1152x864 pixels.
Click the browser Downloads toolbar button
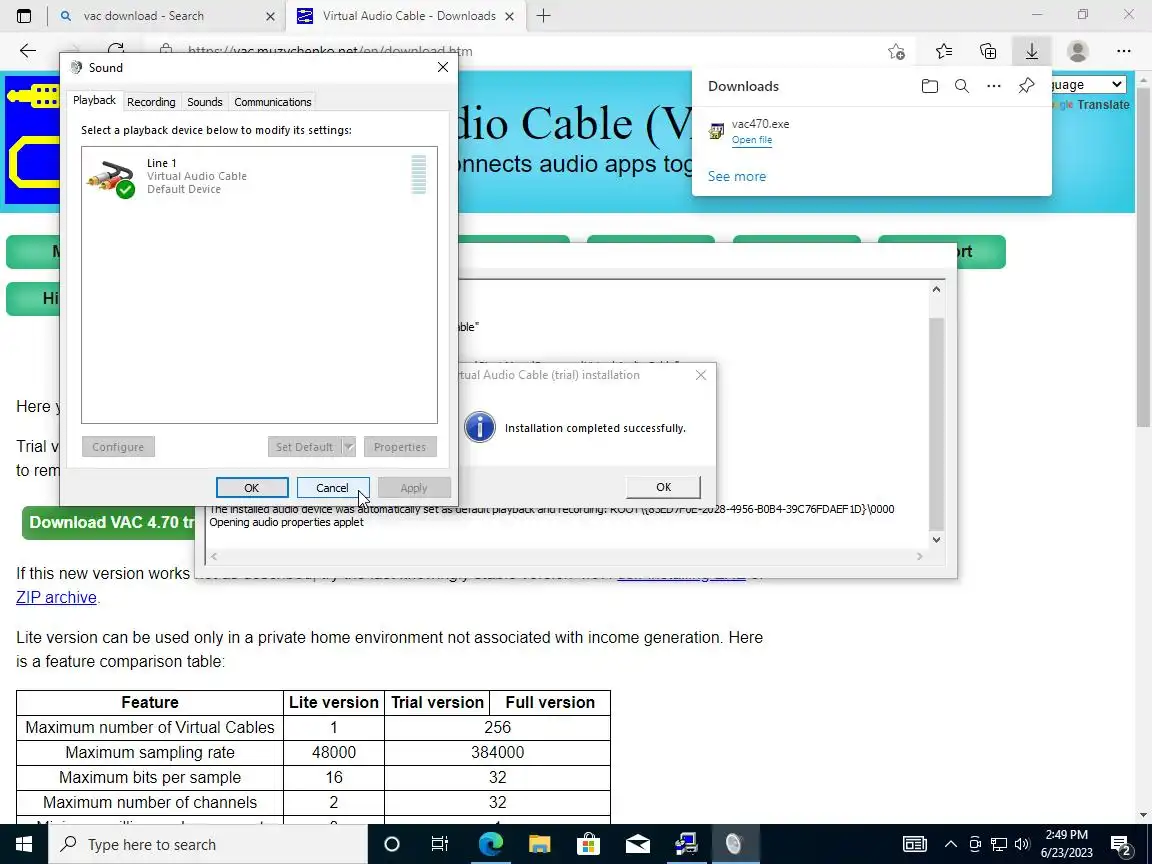pyautogui.click(x=1032, y=51)
